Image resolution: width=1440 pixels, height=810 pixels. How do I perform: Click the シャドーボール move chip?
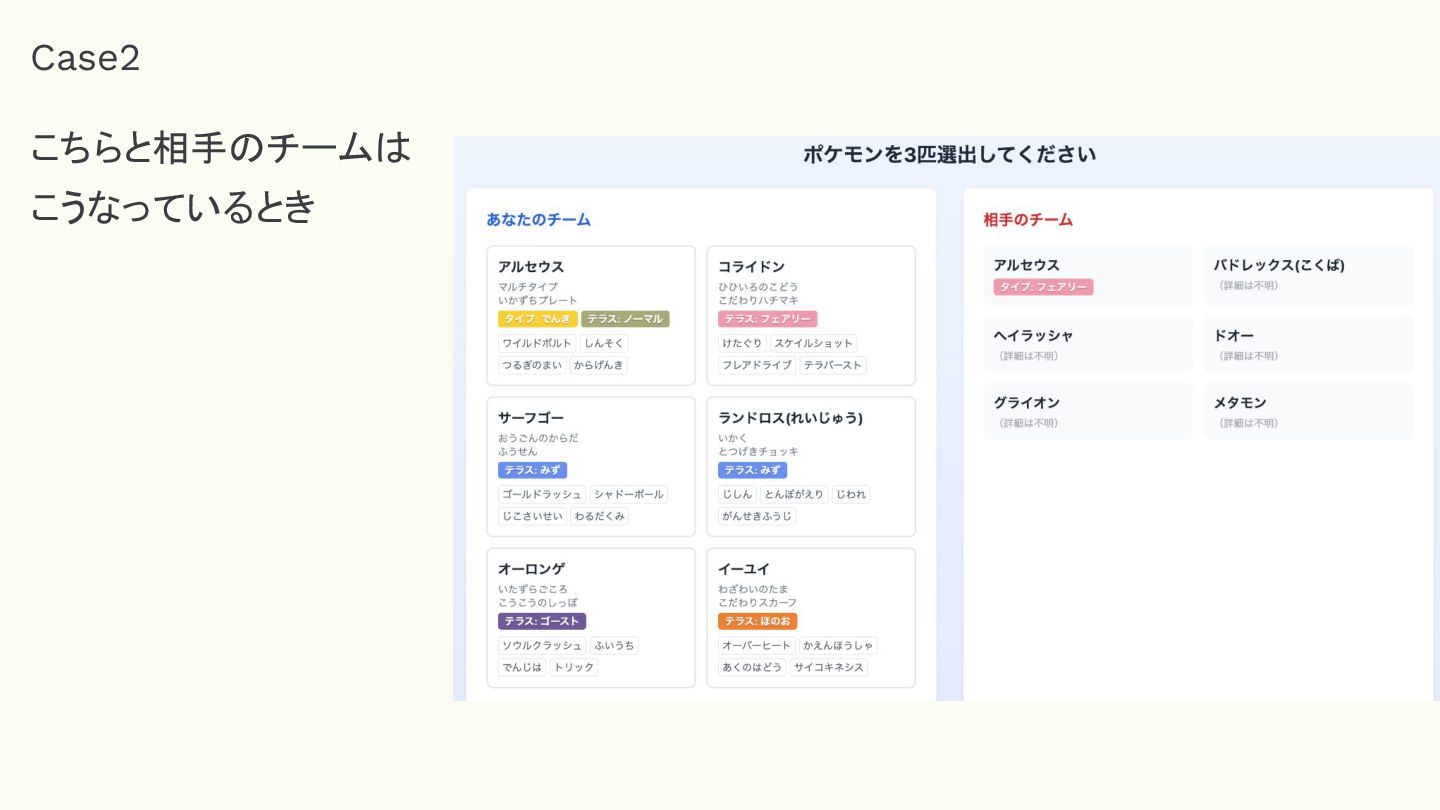click(628, 494)
